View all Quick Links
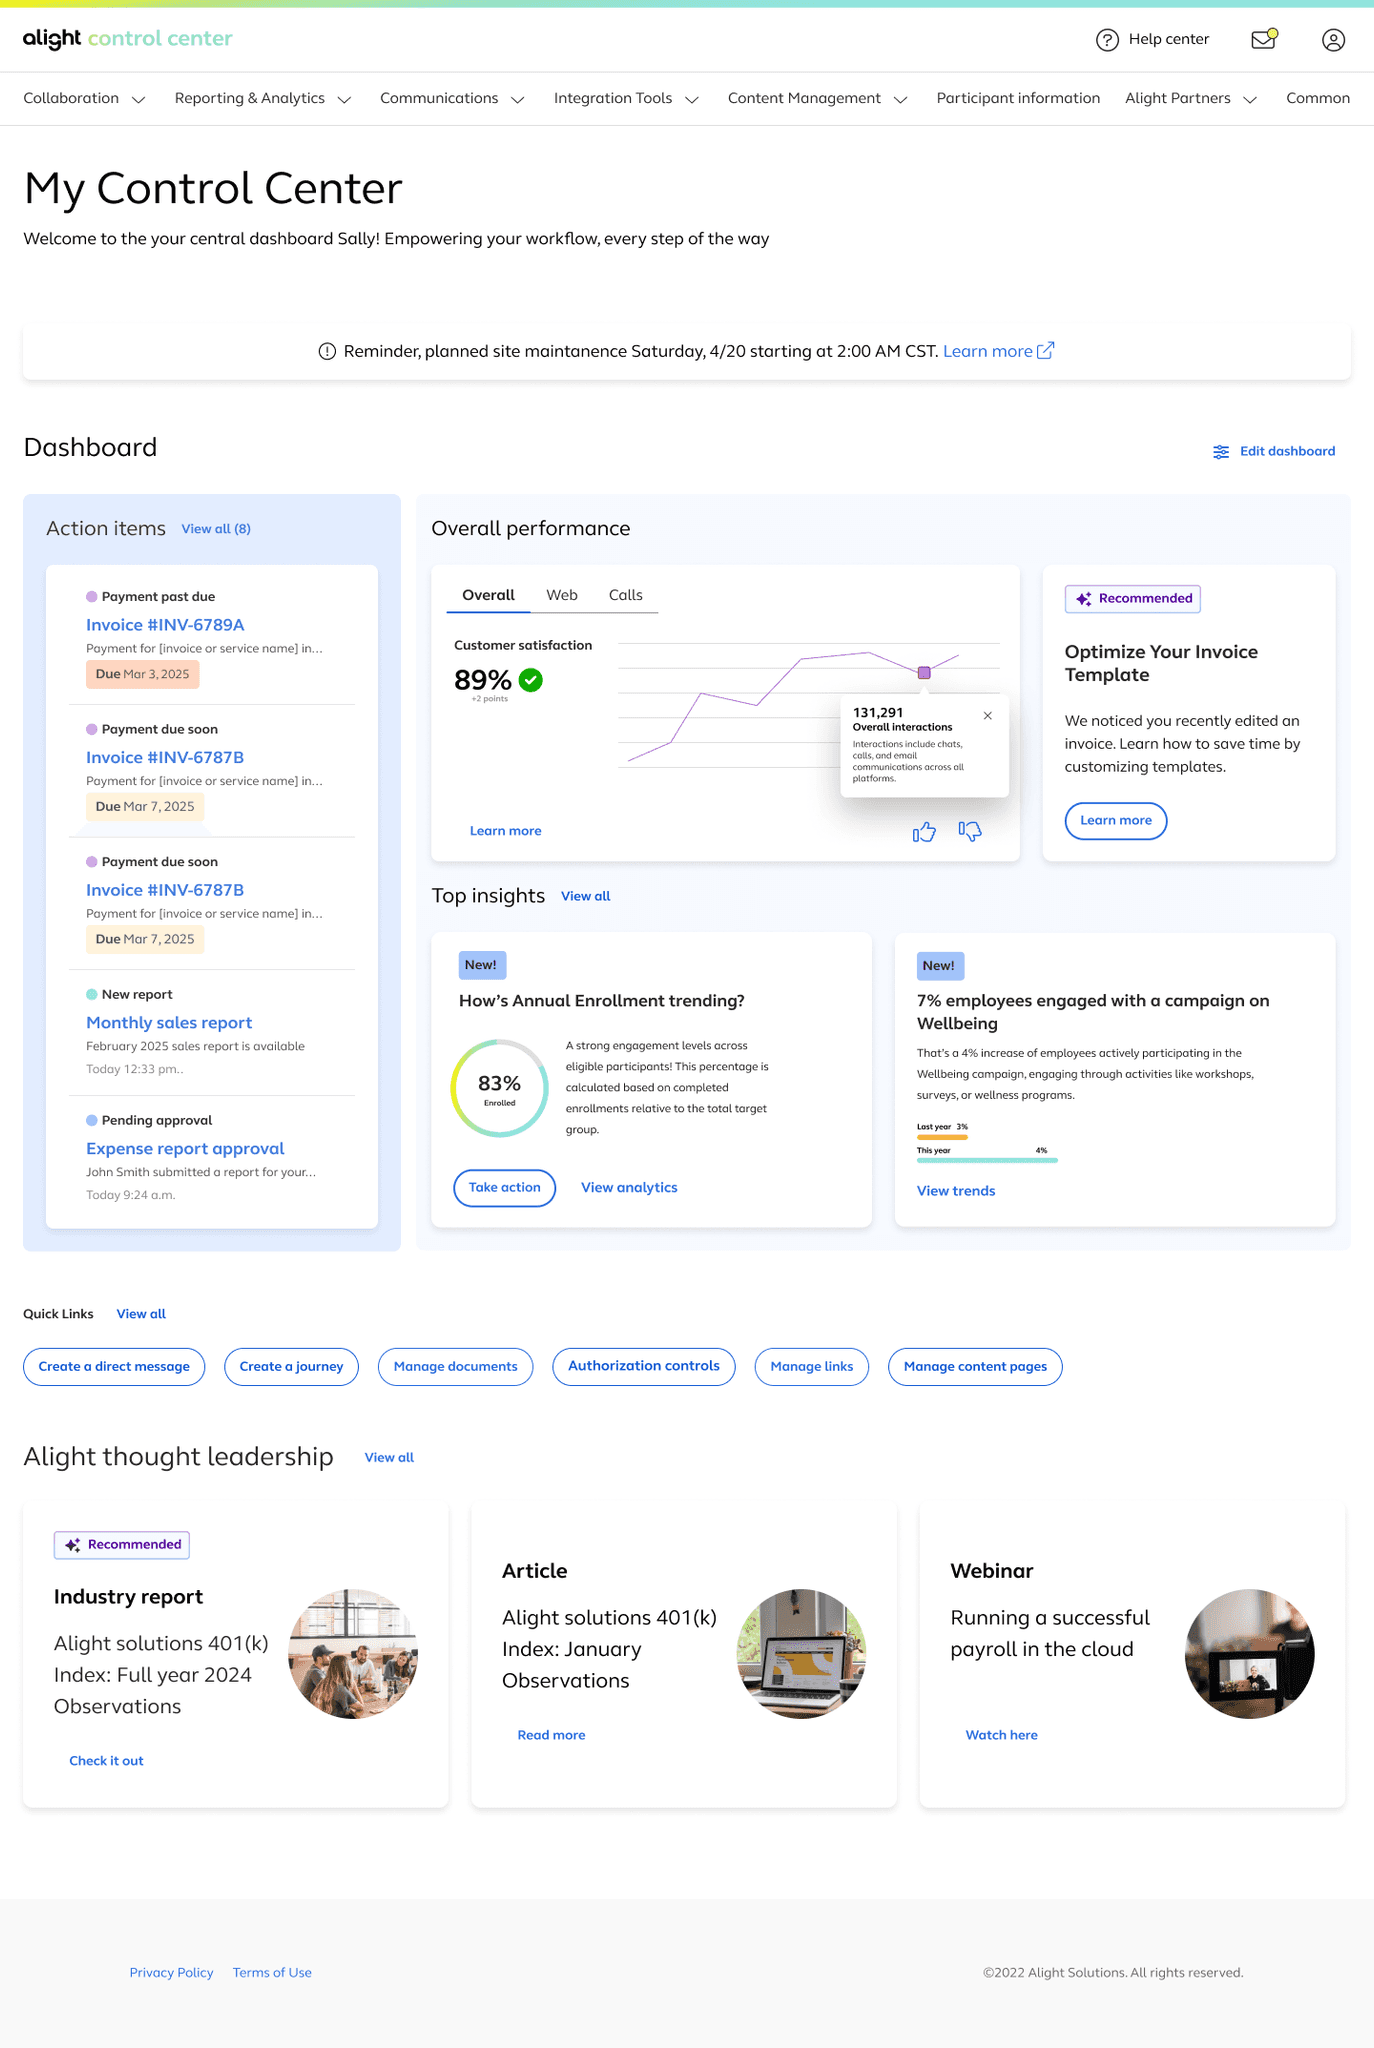This screenshot has width=1374, height=2048. [141, 1314]
